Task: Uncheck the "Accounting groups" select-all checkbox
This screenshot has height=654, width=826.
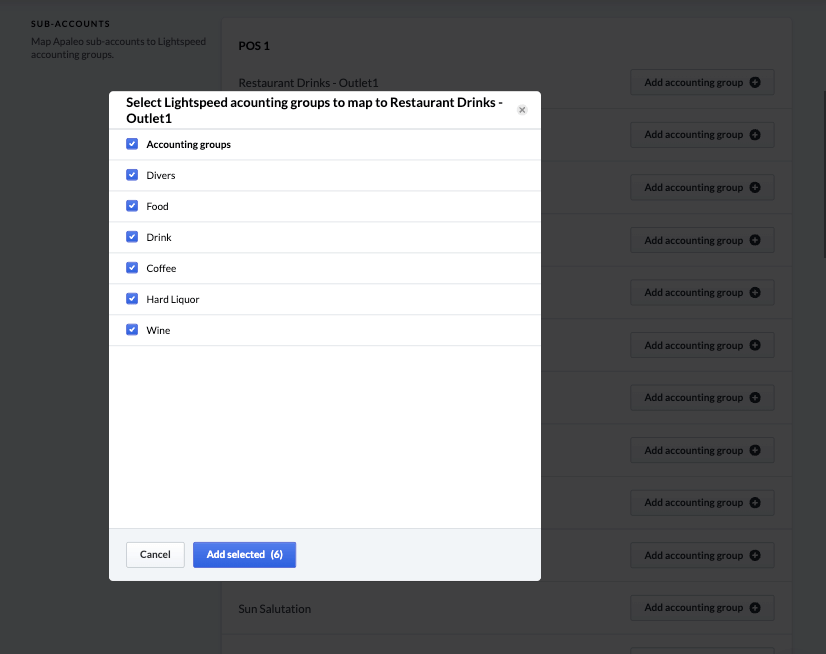Action: [132, 144]
